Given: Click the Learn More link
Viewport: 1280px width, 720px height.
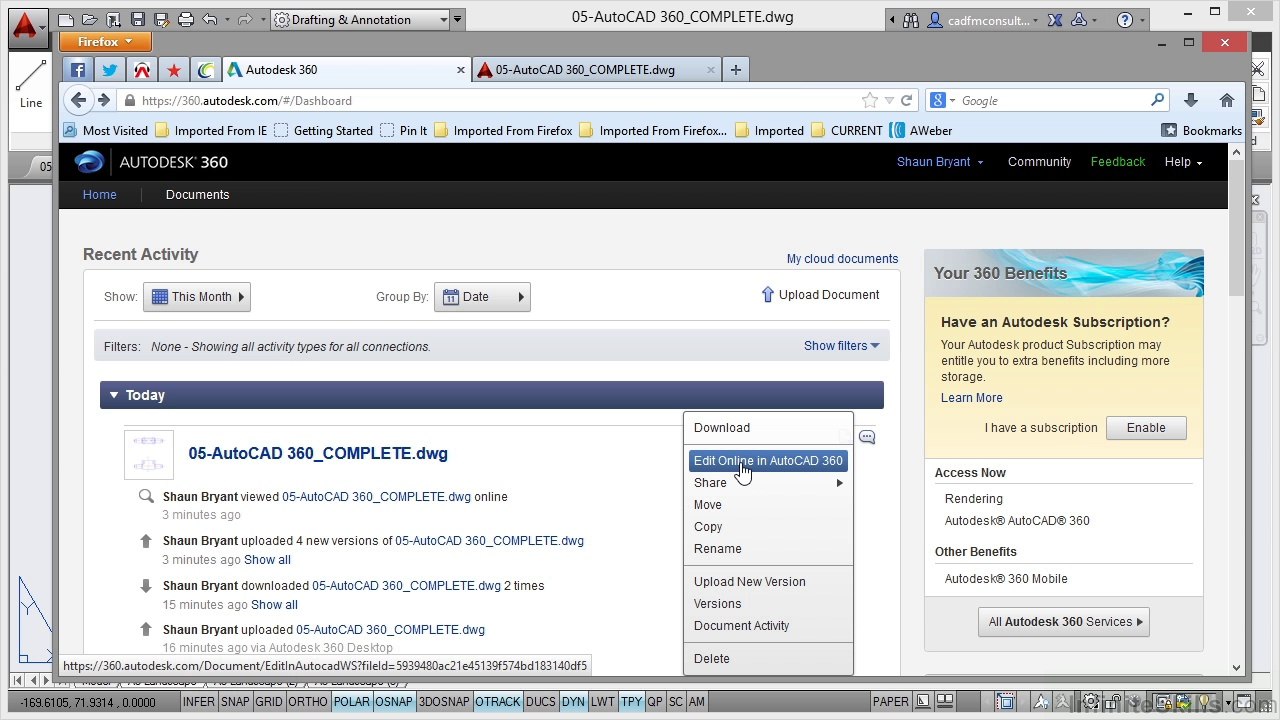Looking at the screenshot, I should (971, 398).
